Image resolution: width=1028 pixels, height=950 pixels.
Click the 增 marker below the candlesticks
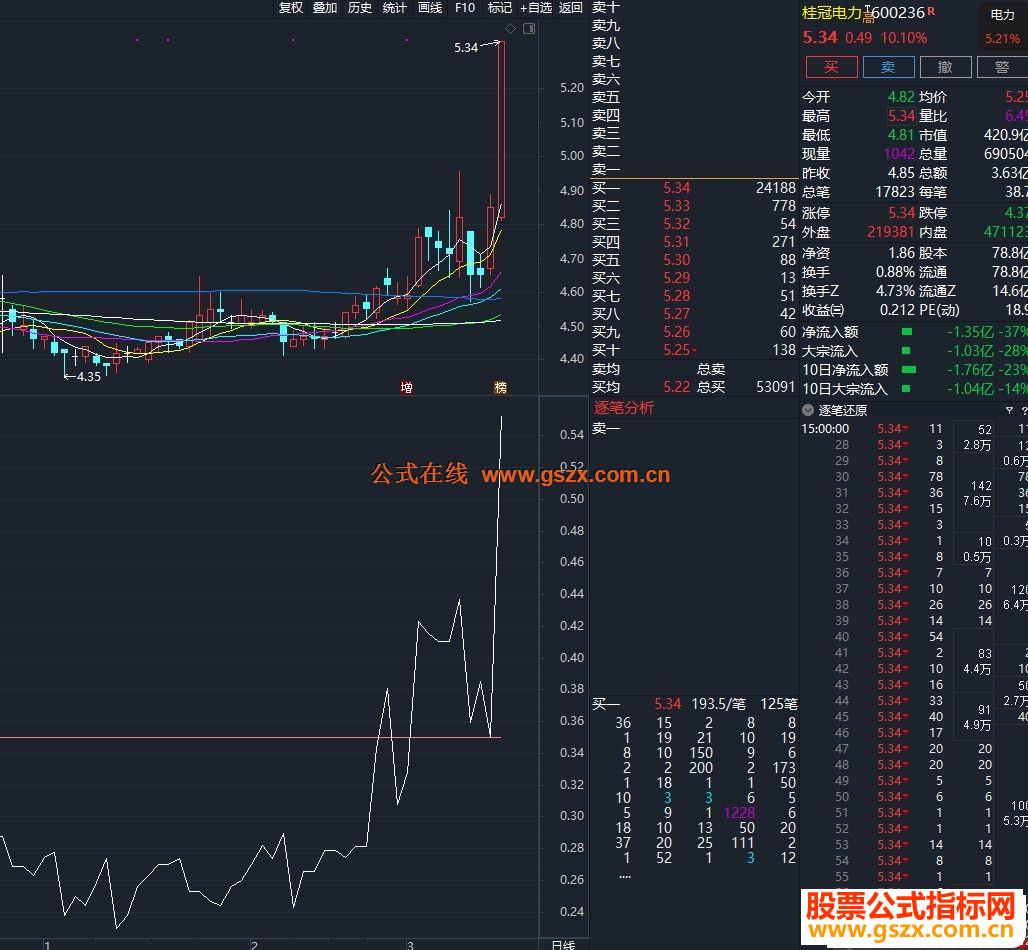(x=406, y=387)
